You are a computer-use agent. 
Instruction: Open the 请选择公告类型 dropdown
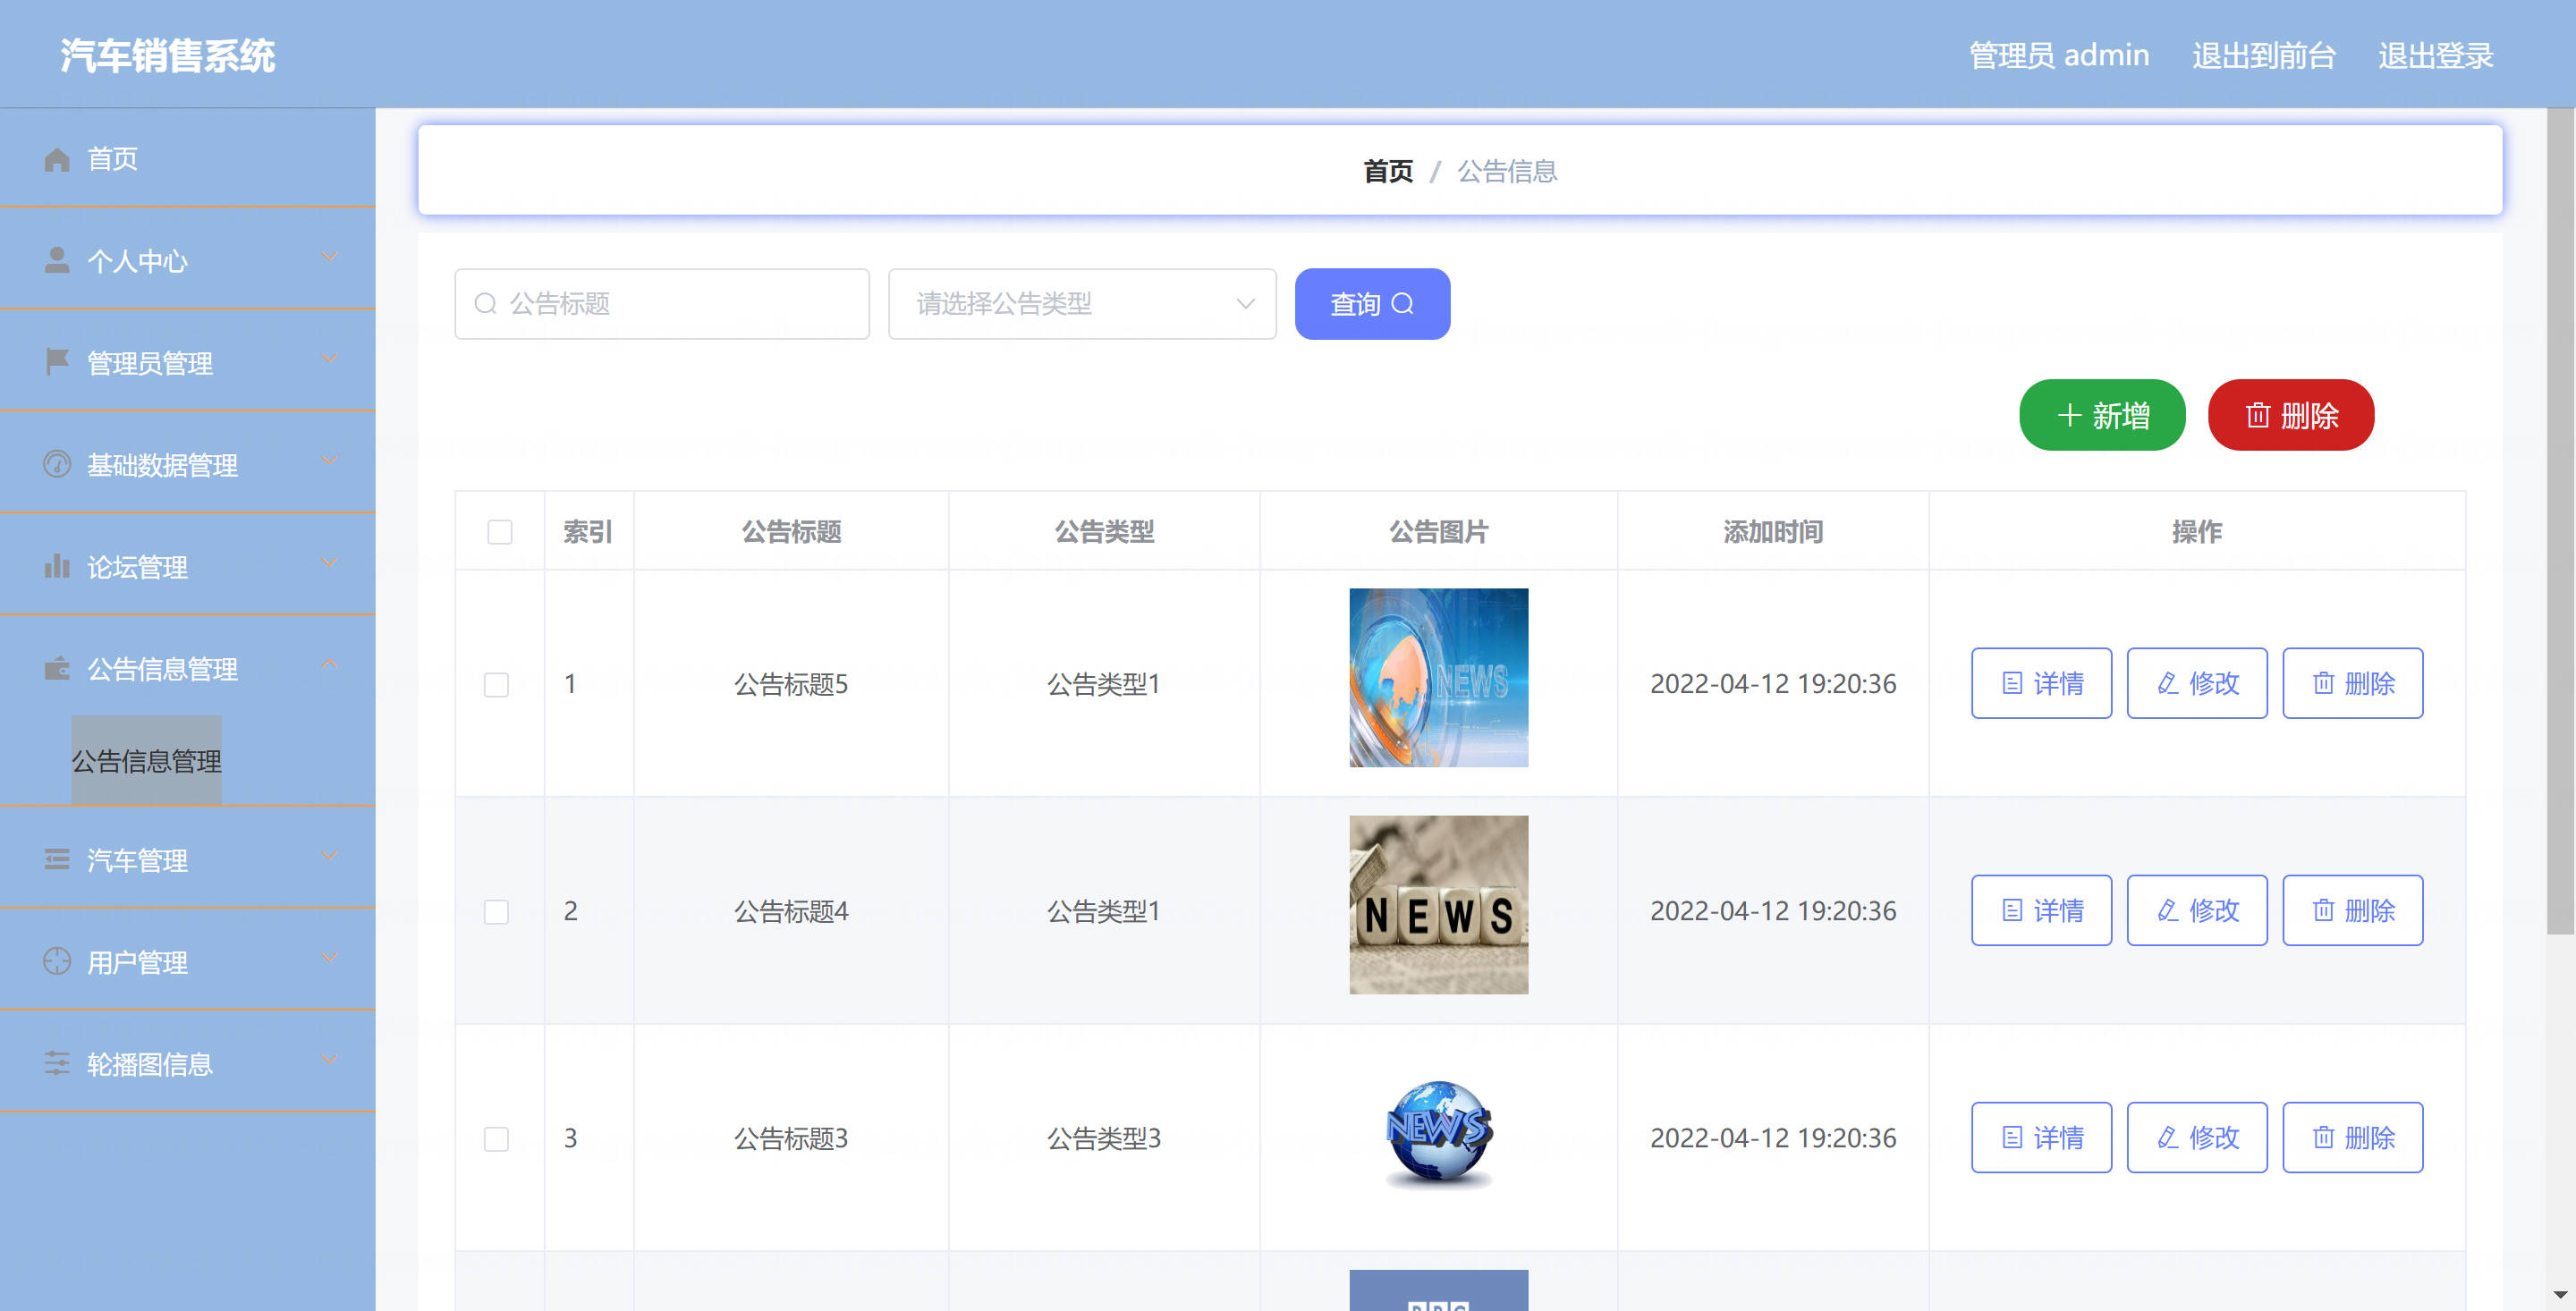(1082, 304)
